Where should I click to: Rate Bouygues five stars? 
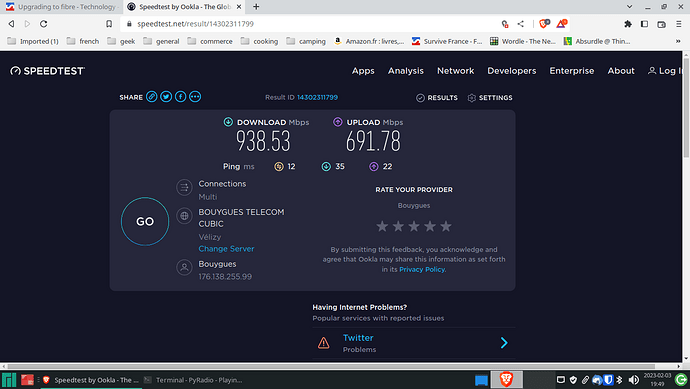tap(445, 226)
